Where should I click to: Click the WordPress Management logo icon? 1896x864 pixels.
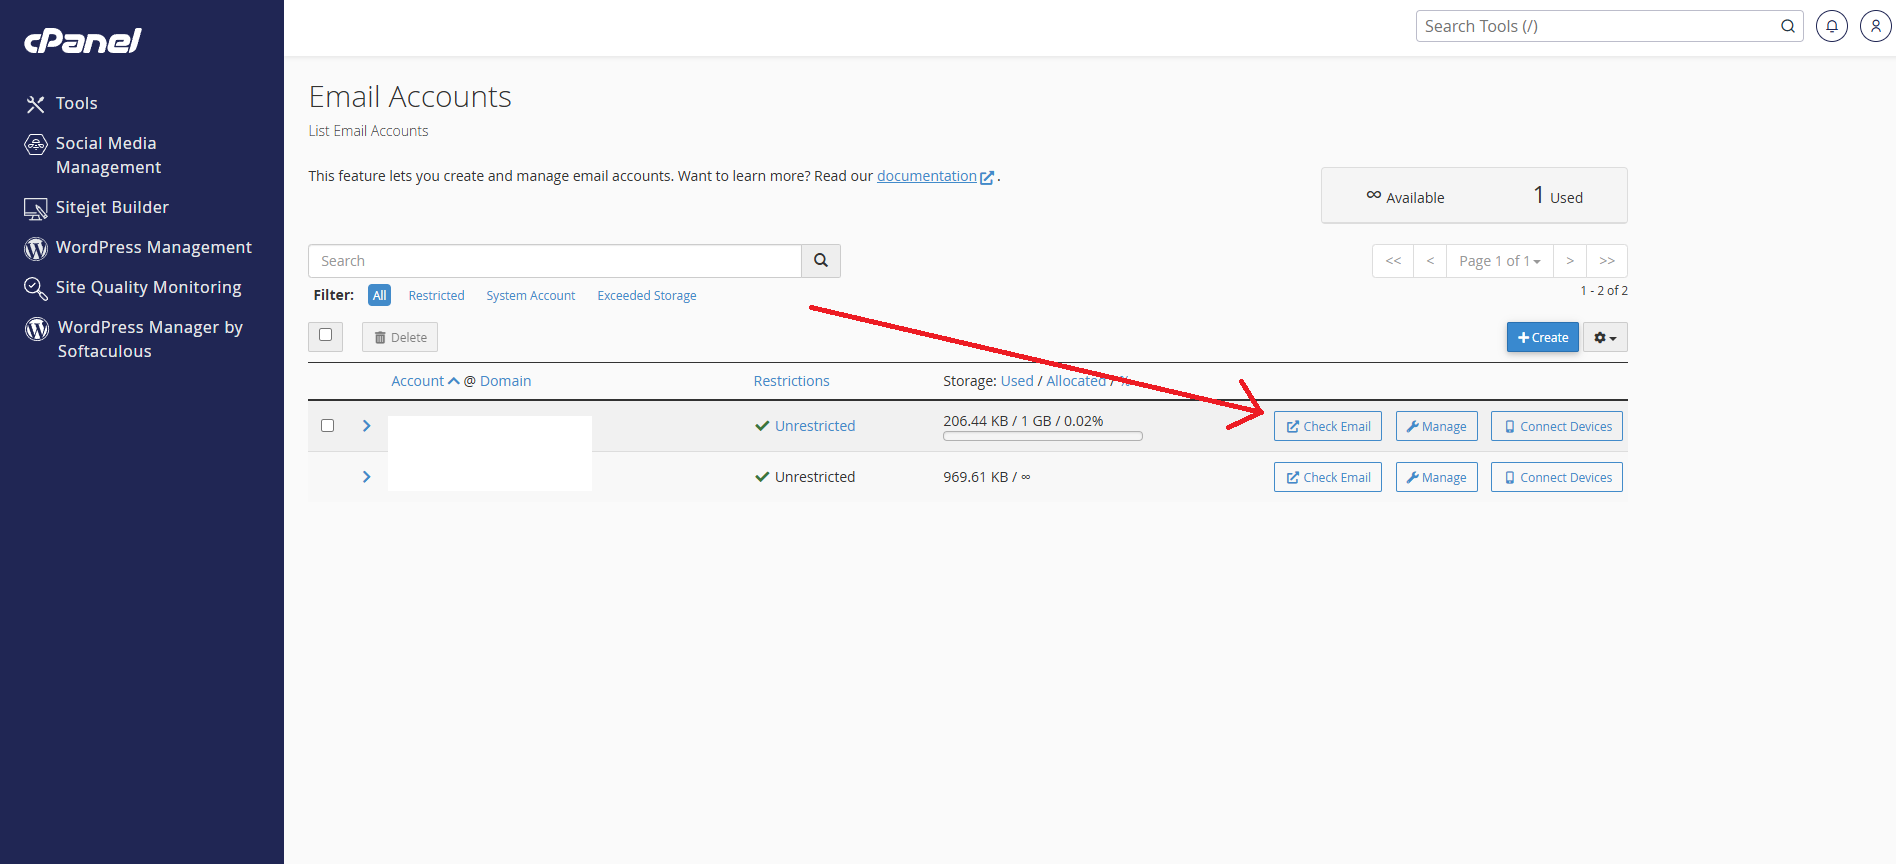point(35,248)
